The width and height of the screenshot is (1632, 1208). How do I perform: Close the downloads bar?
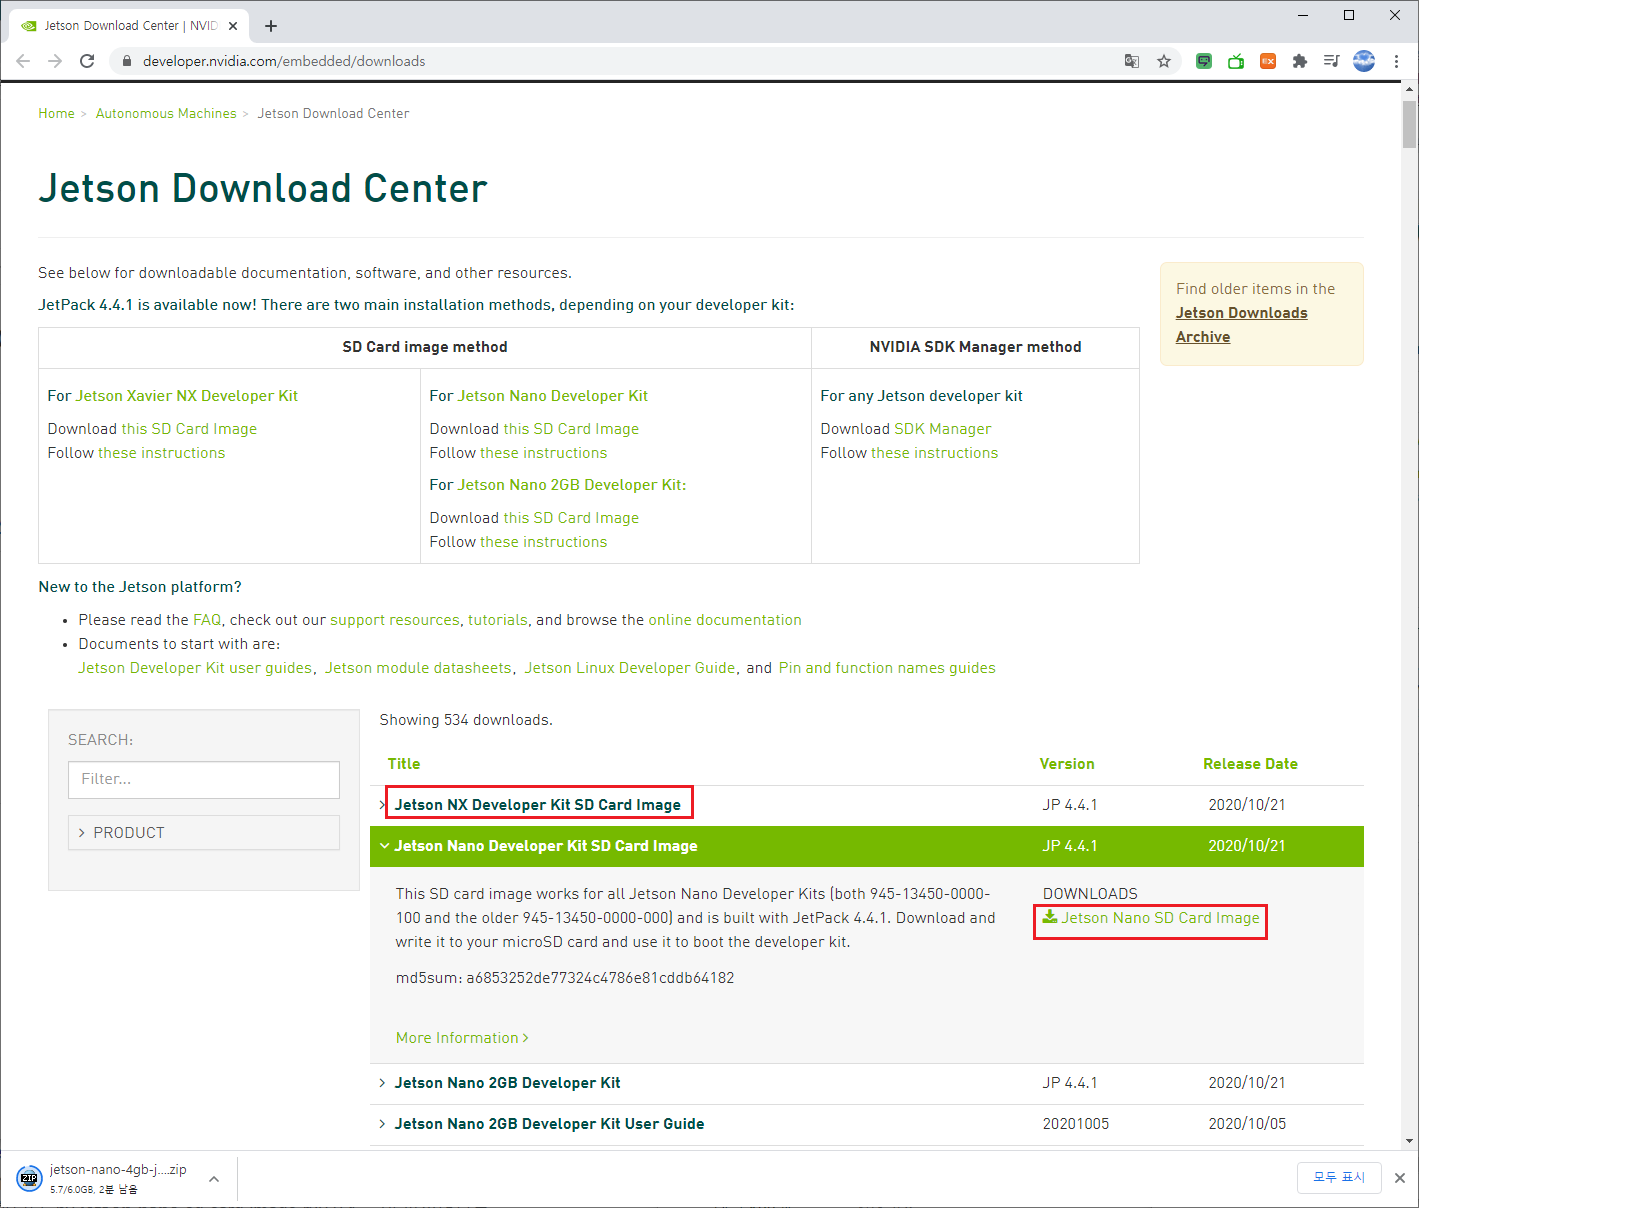pos(1400,1178)
